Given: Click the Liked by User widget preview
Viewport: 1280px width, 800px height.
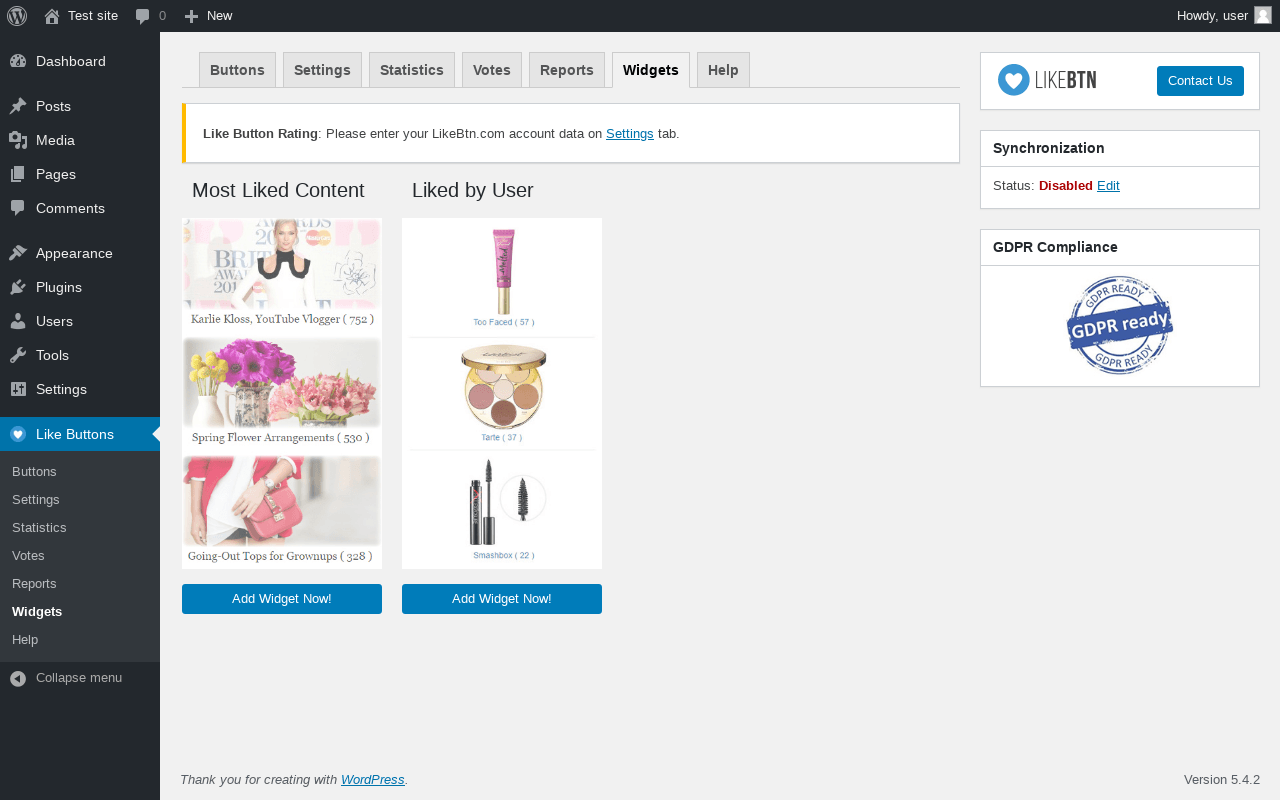Looking at the screenshot, I should point(502,394).
